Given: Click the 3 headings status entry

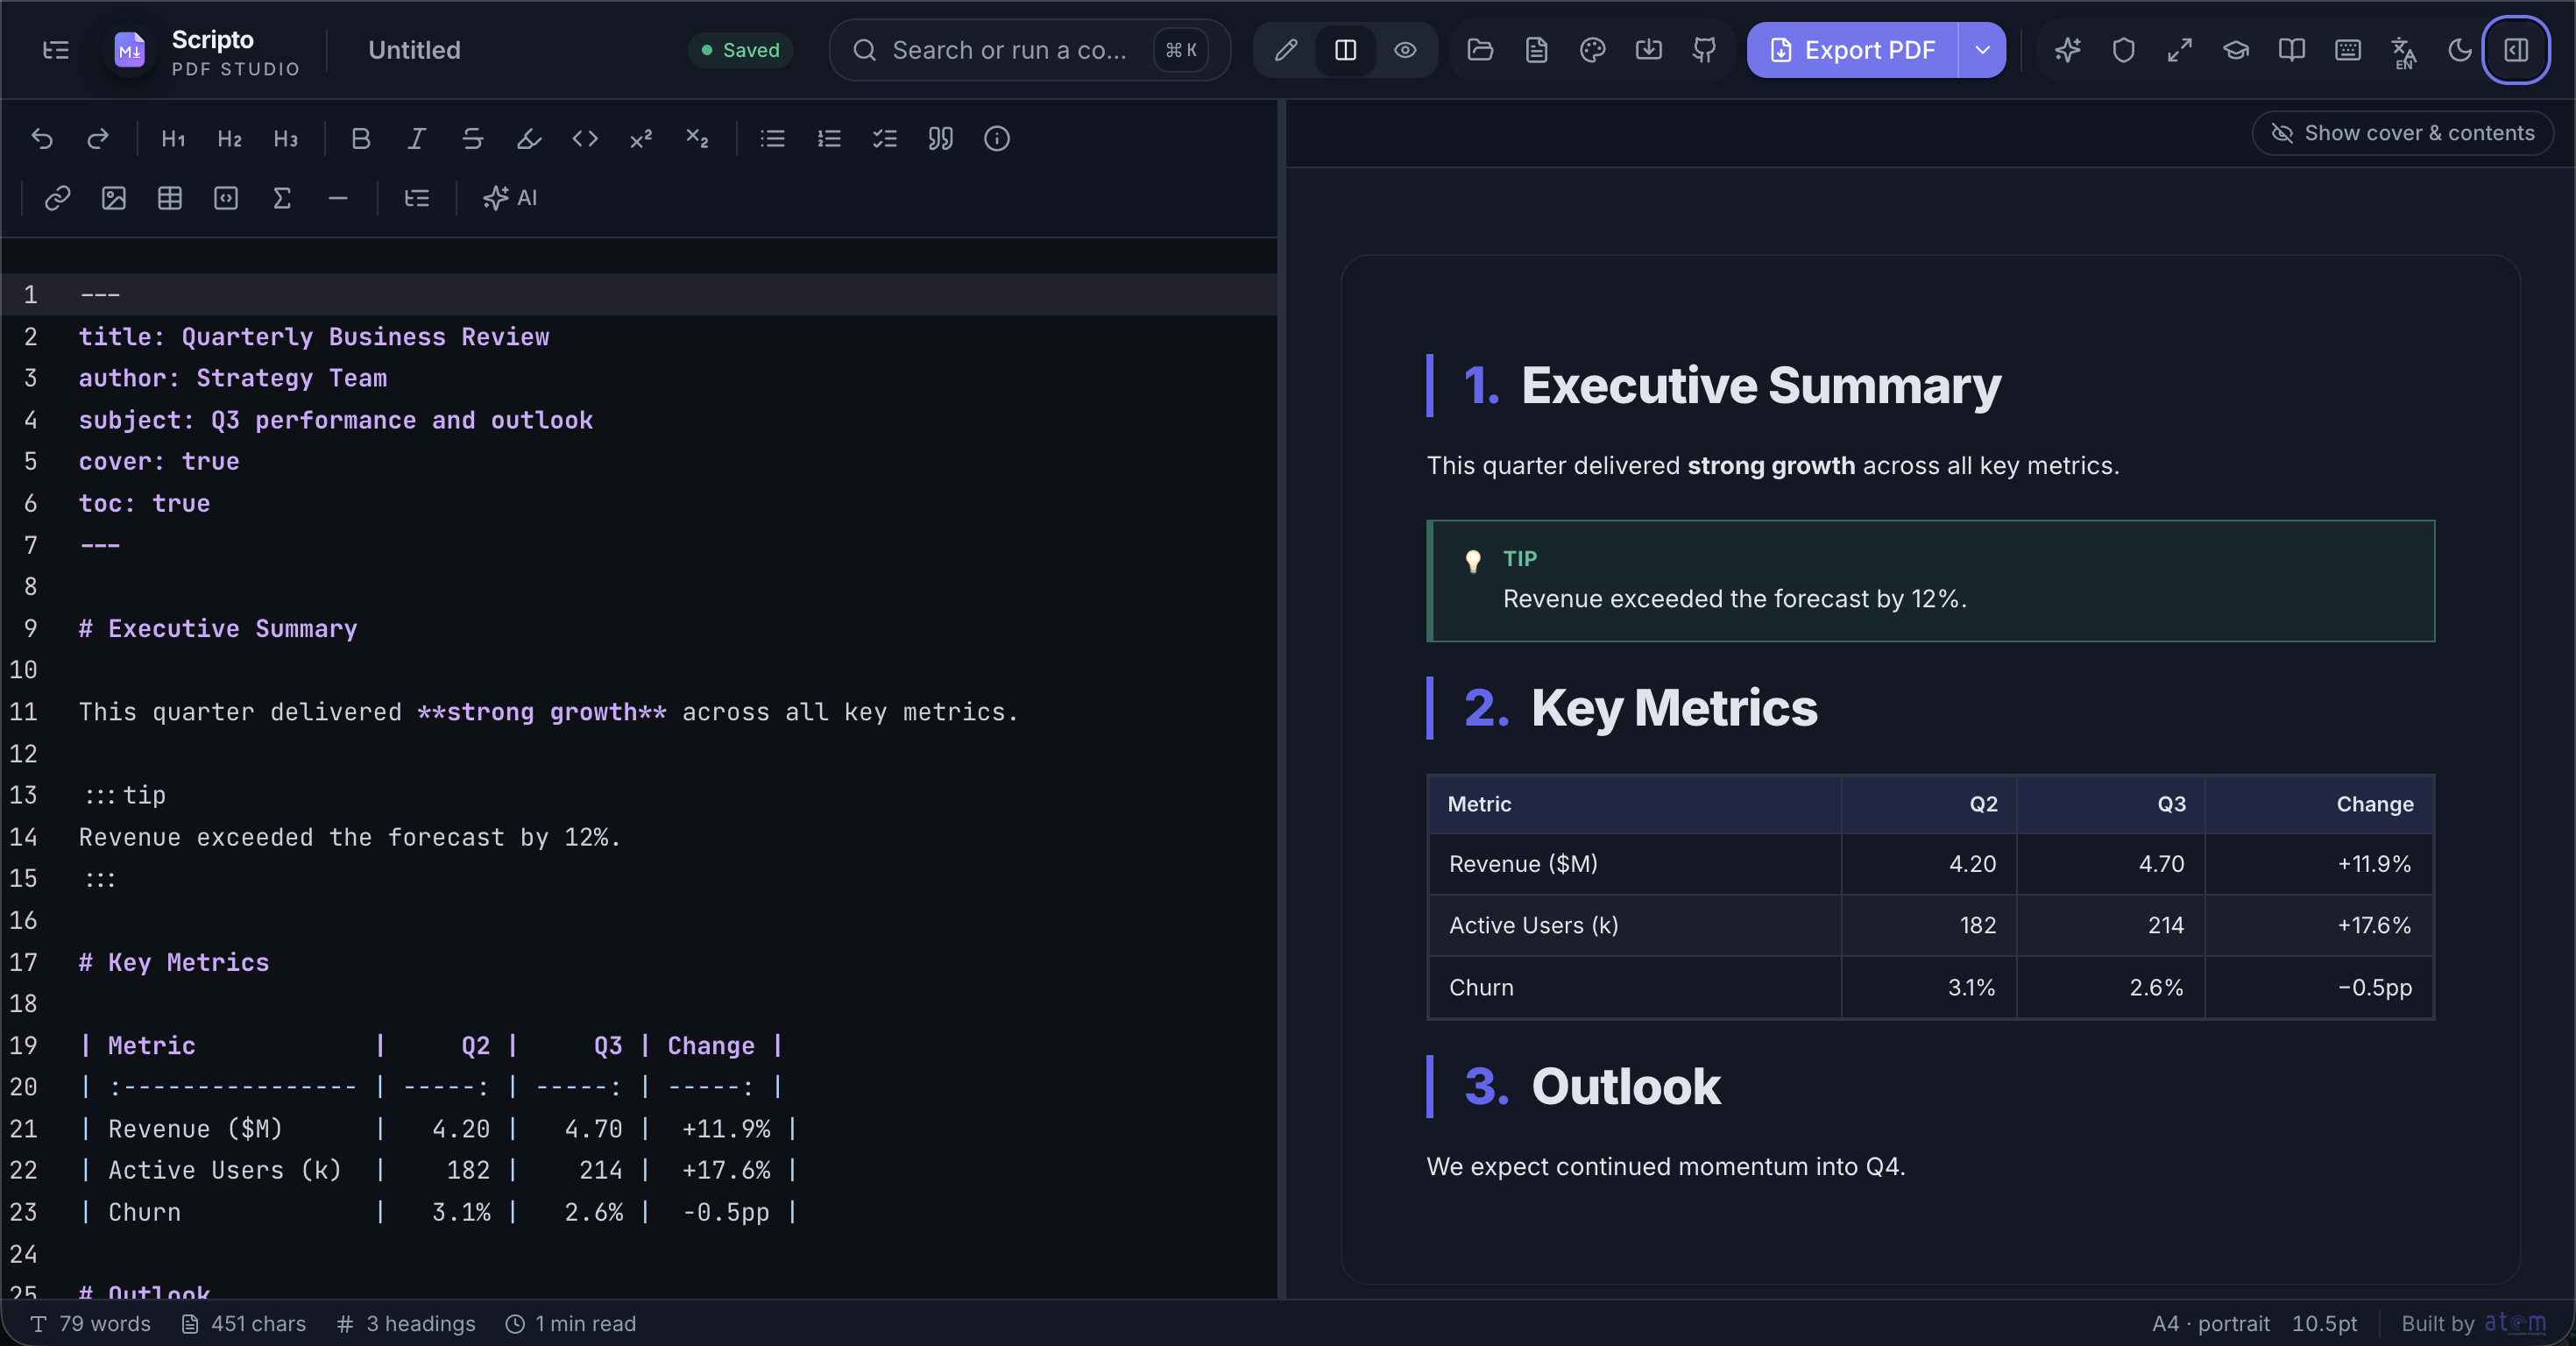Looking at the screenshot, I should click(407, 1323).
